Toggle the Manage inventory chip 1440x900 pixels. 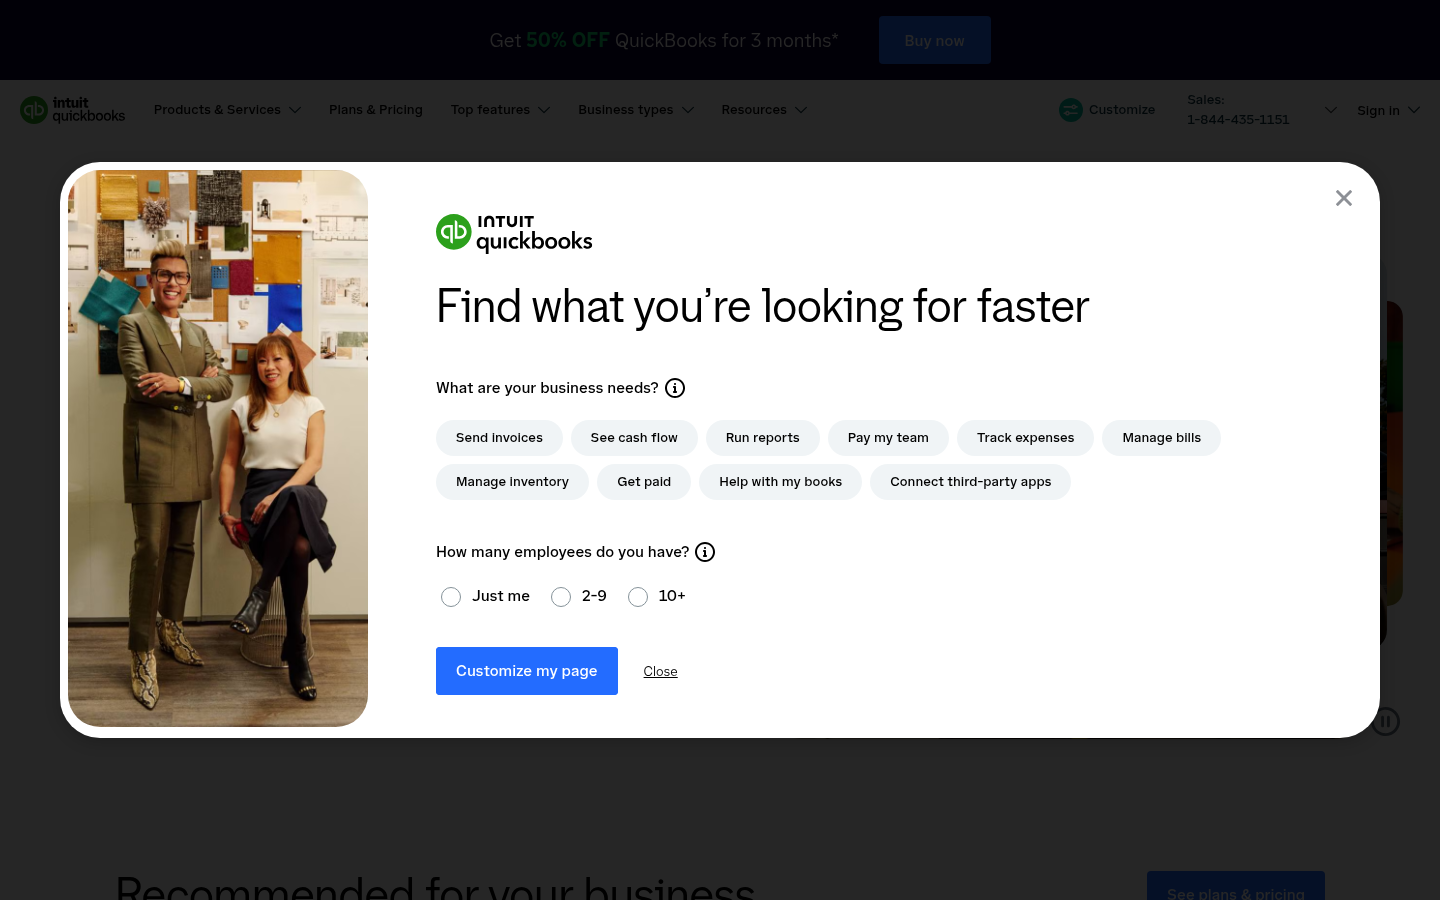(512, 482)
